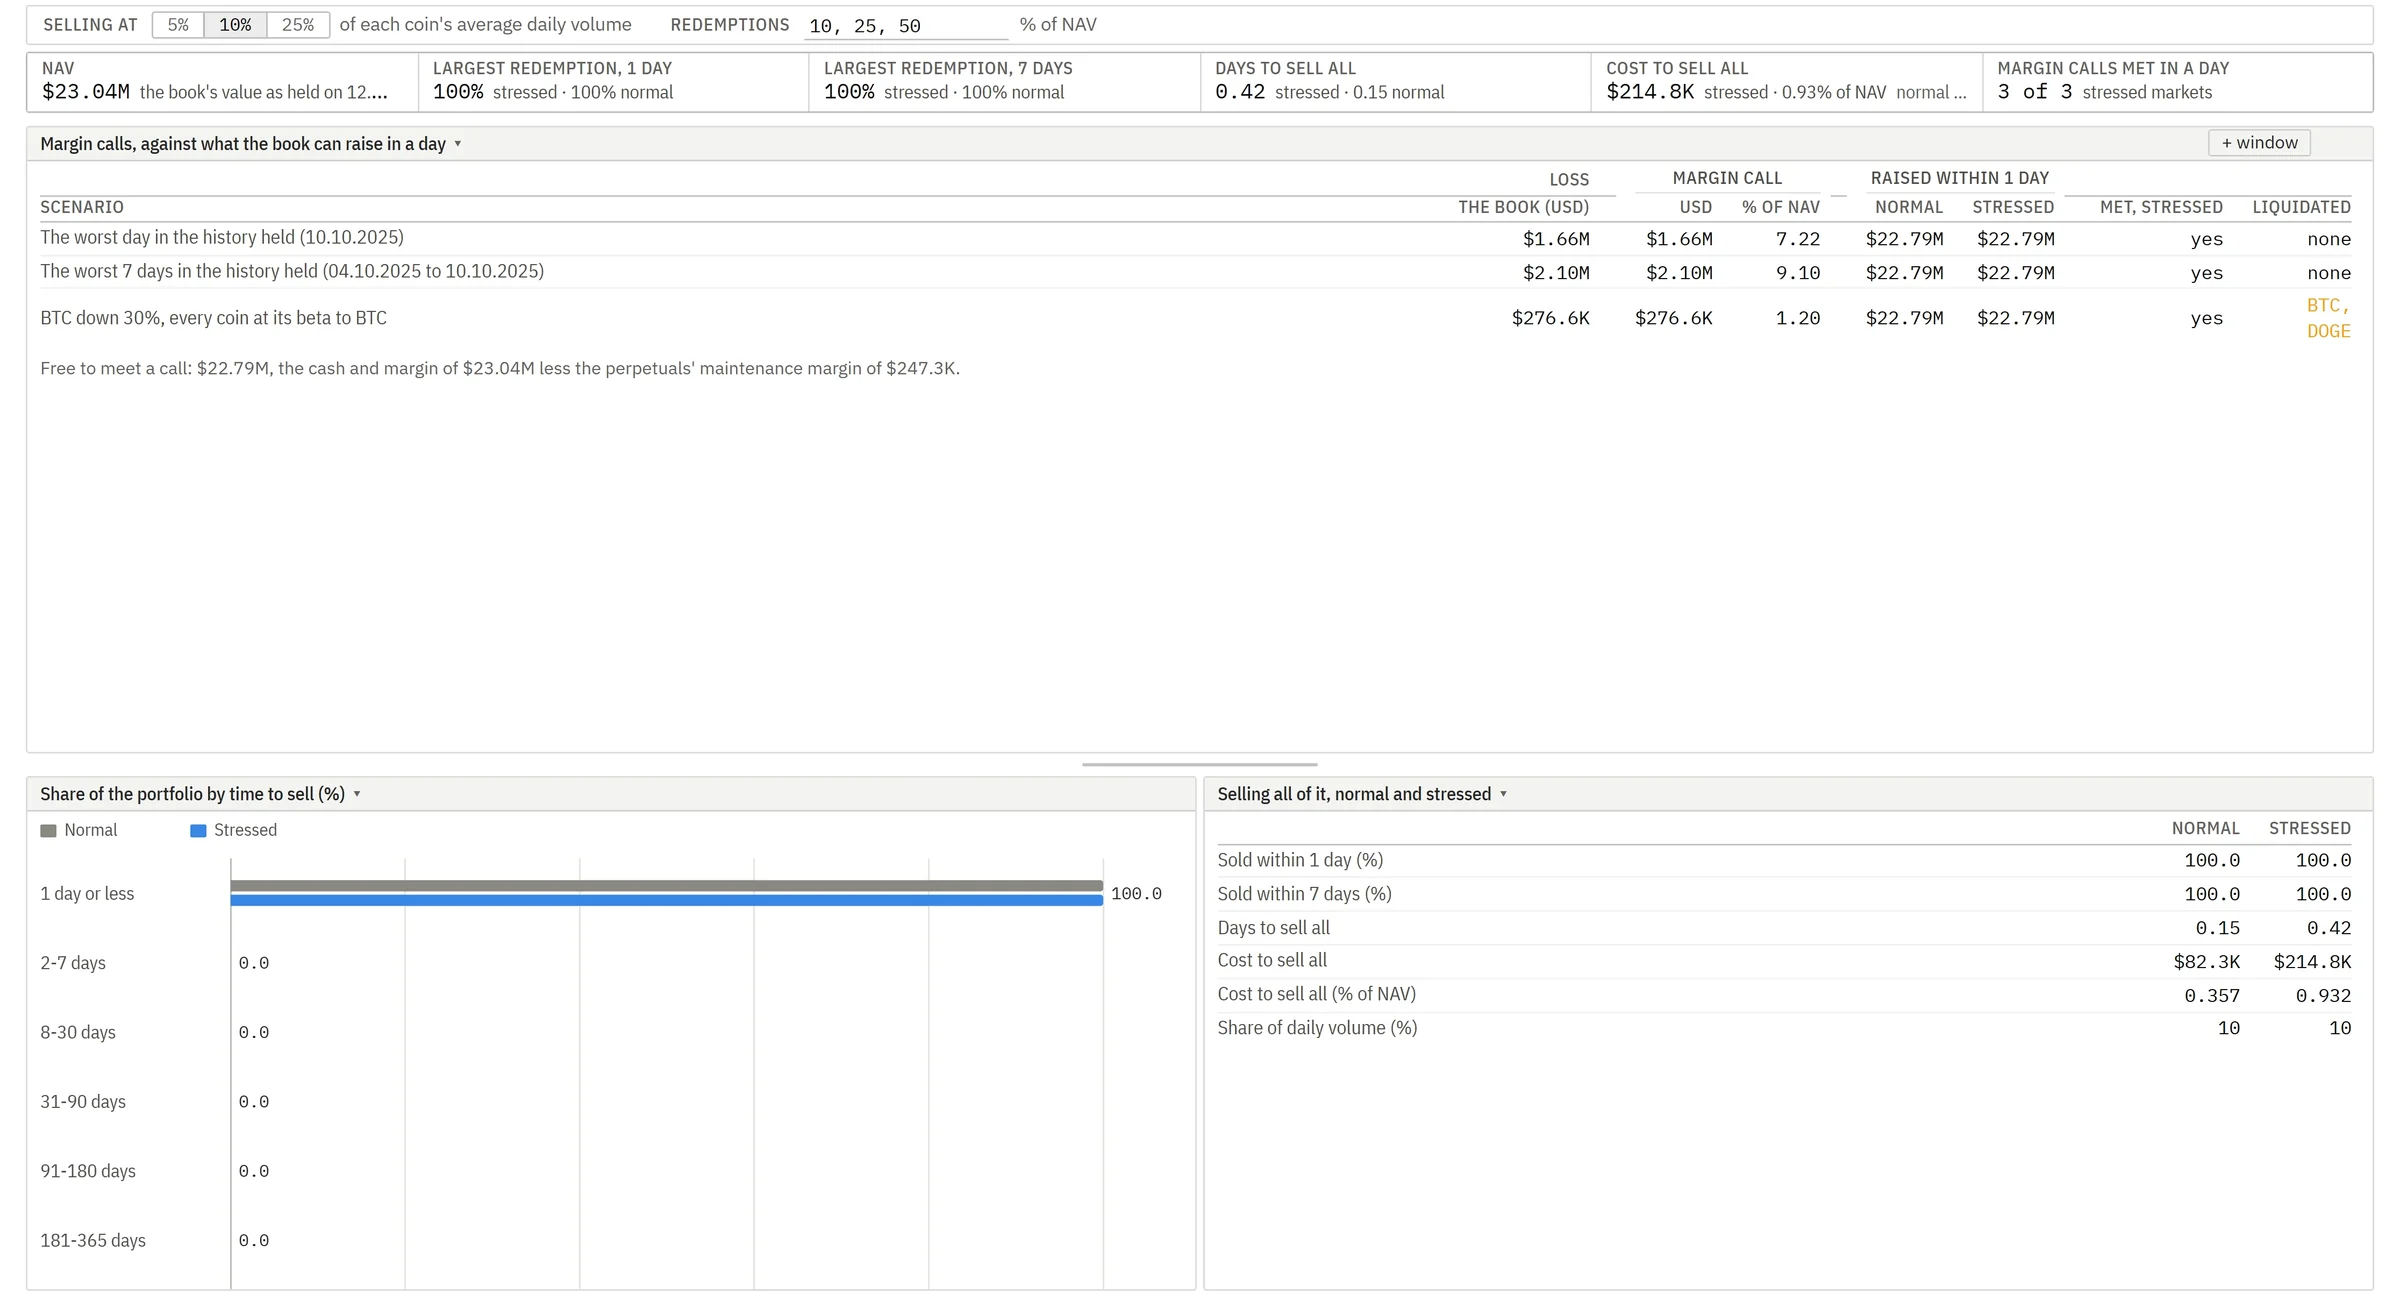Click the Sold within 7 days (%) row
The height and width of the screenshot is (1294, 2400).
(x=1784, y=894)
